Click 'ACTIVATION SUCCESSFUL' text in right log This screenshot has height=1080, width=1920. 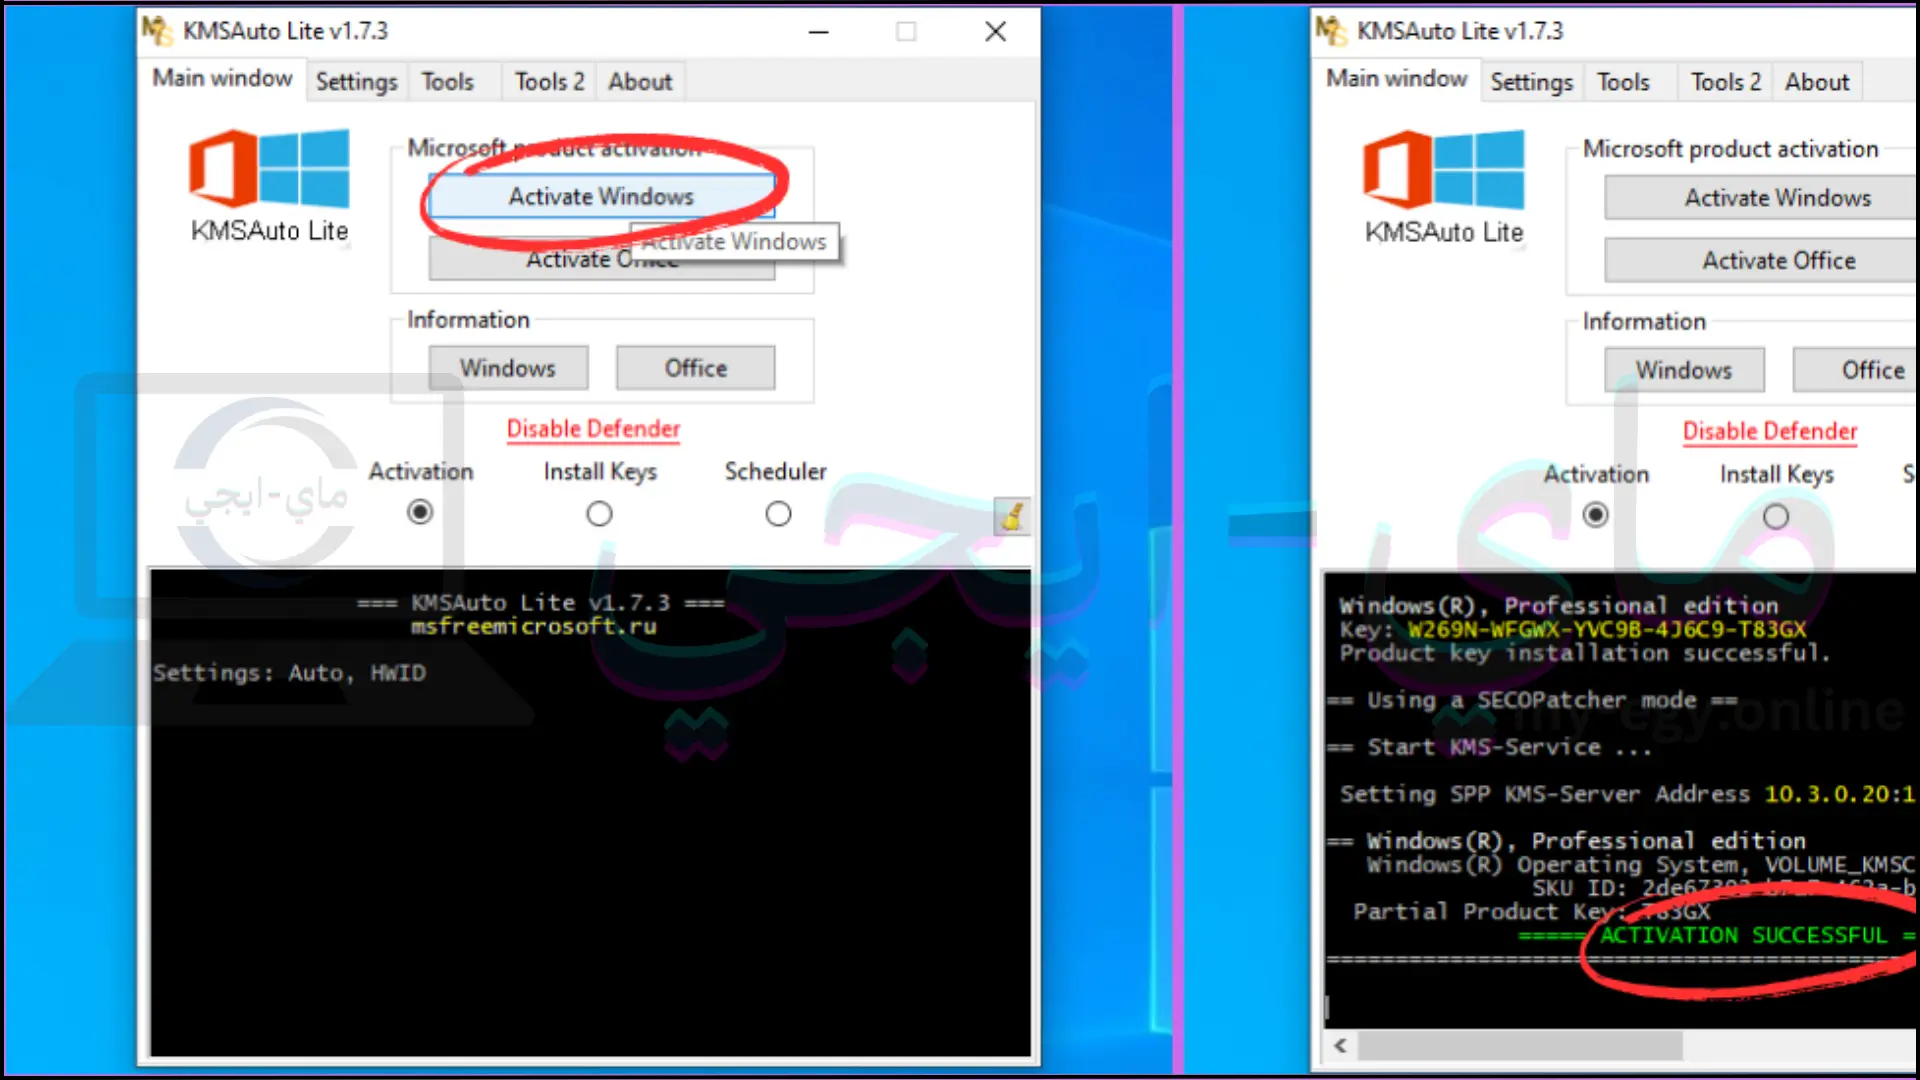1743,935
